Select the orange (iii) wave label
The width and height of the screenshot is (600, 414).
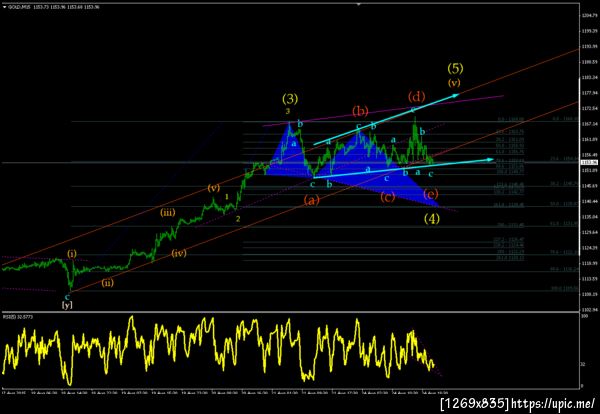click(168, 213)
